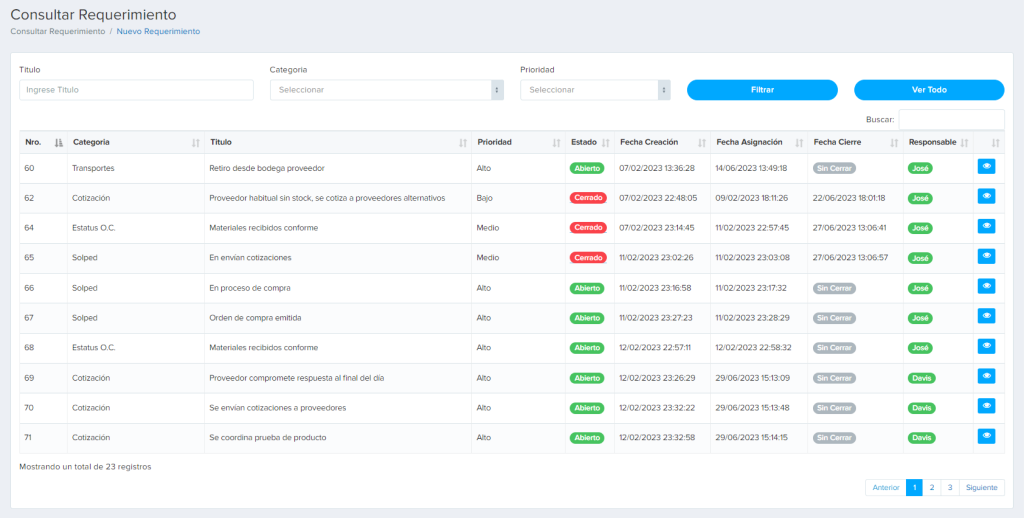
Task: Sort by Responsable column header
Action: [x=938, y=142]
